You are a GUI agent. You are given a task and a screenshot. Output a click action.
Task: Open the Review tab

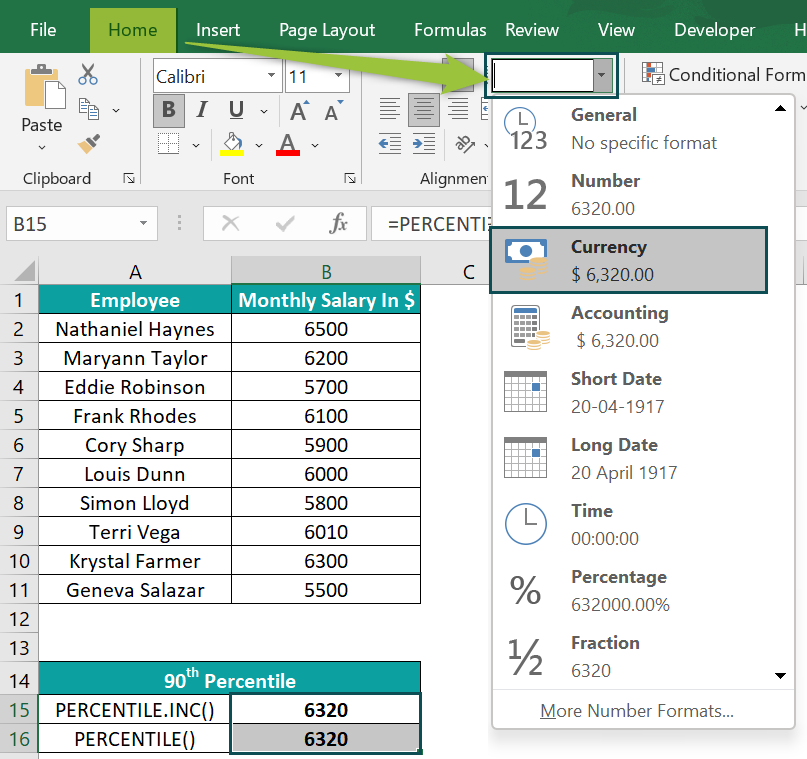tap(532, 30)
